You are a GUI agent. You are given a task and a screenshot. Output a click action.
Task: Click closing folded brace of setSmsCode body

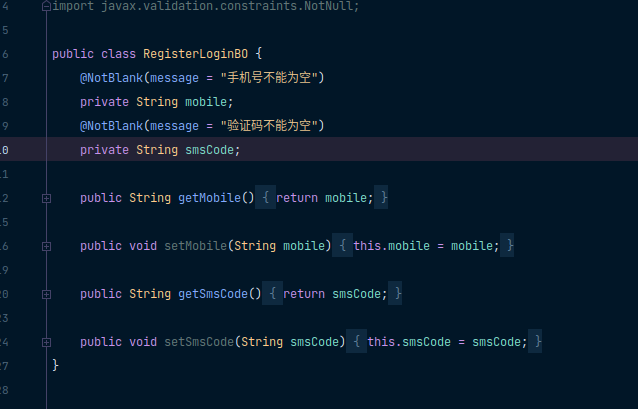[x=538, y=342]
